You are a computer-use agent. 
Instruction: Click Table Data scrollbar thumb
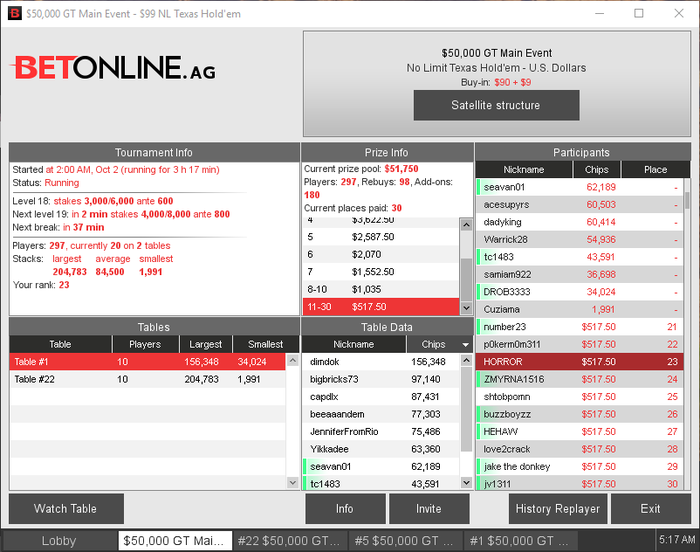[x=466, y=409]
